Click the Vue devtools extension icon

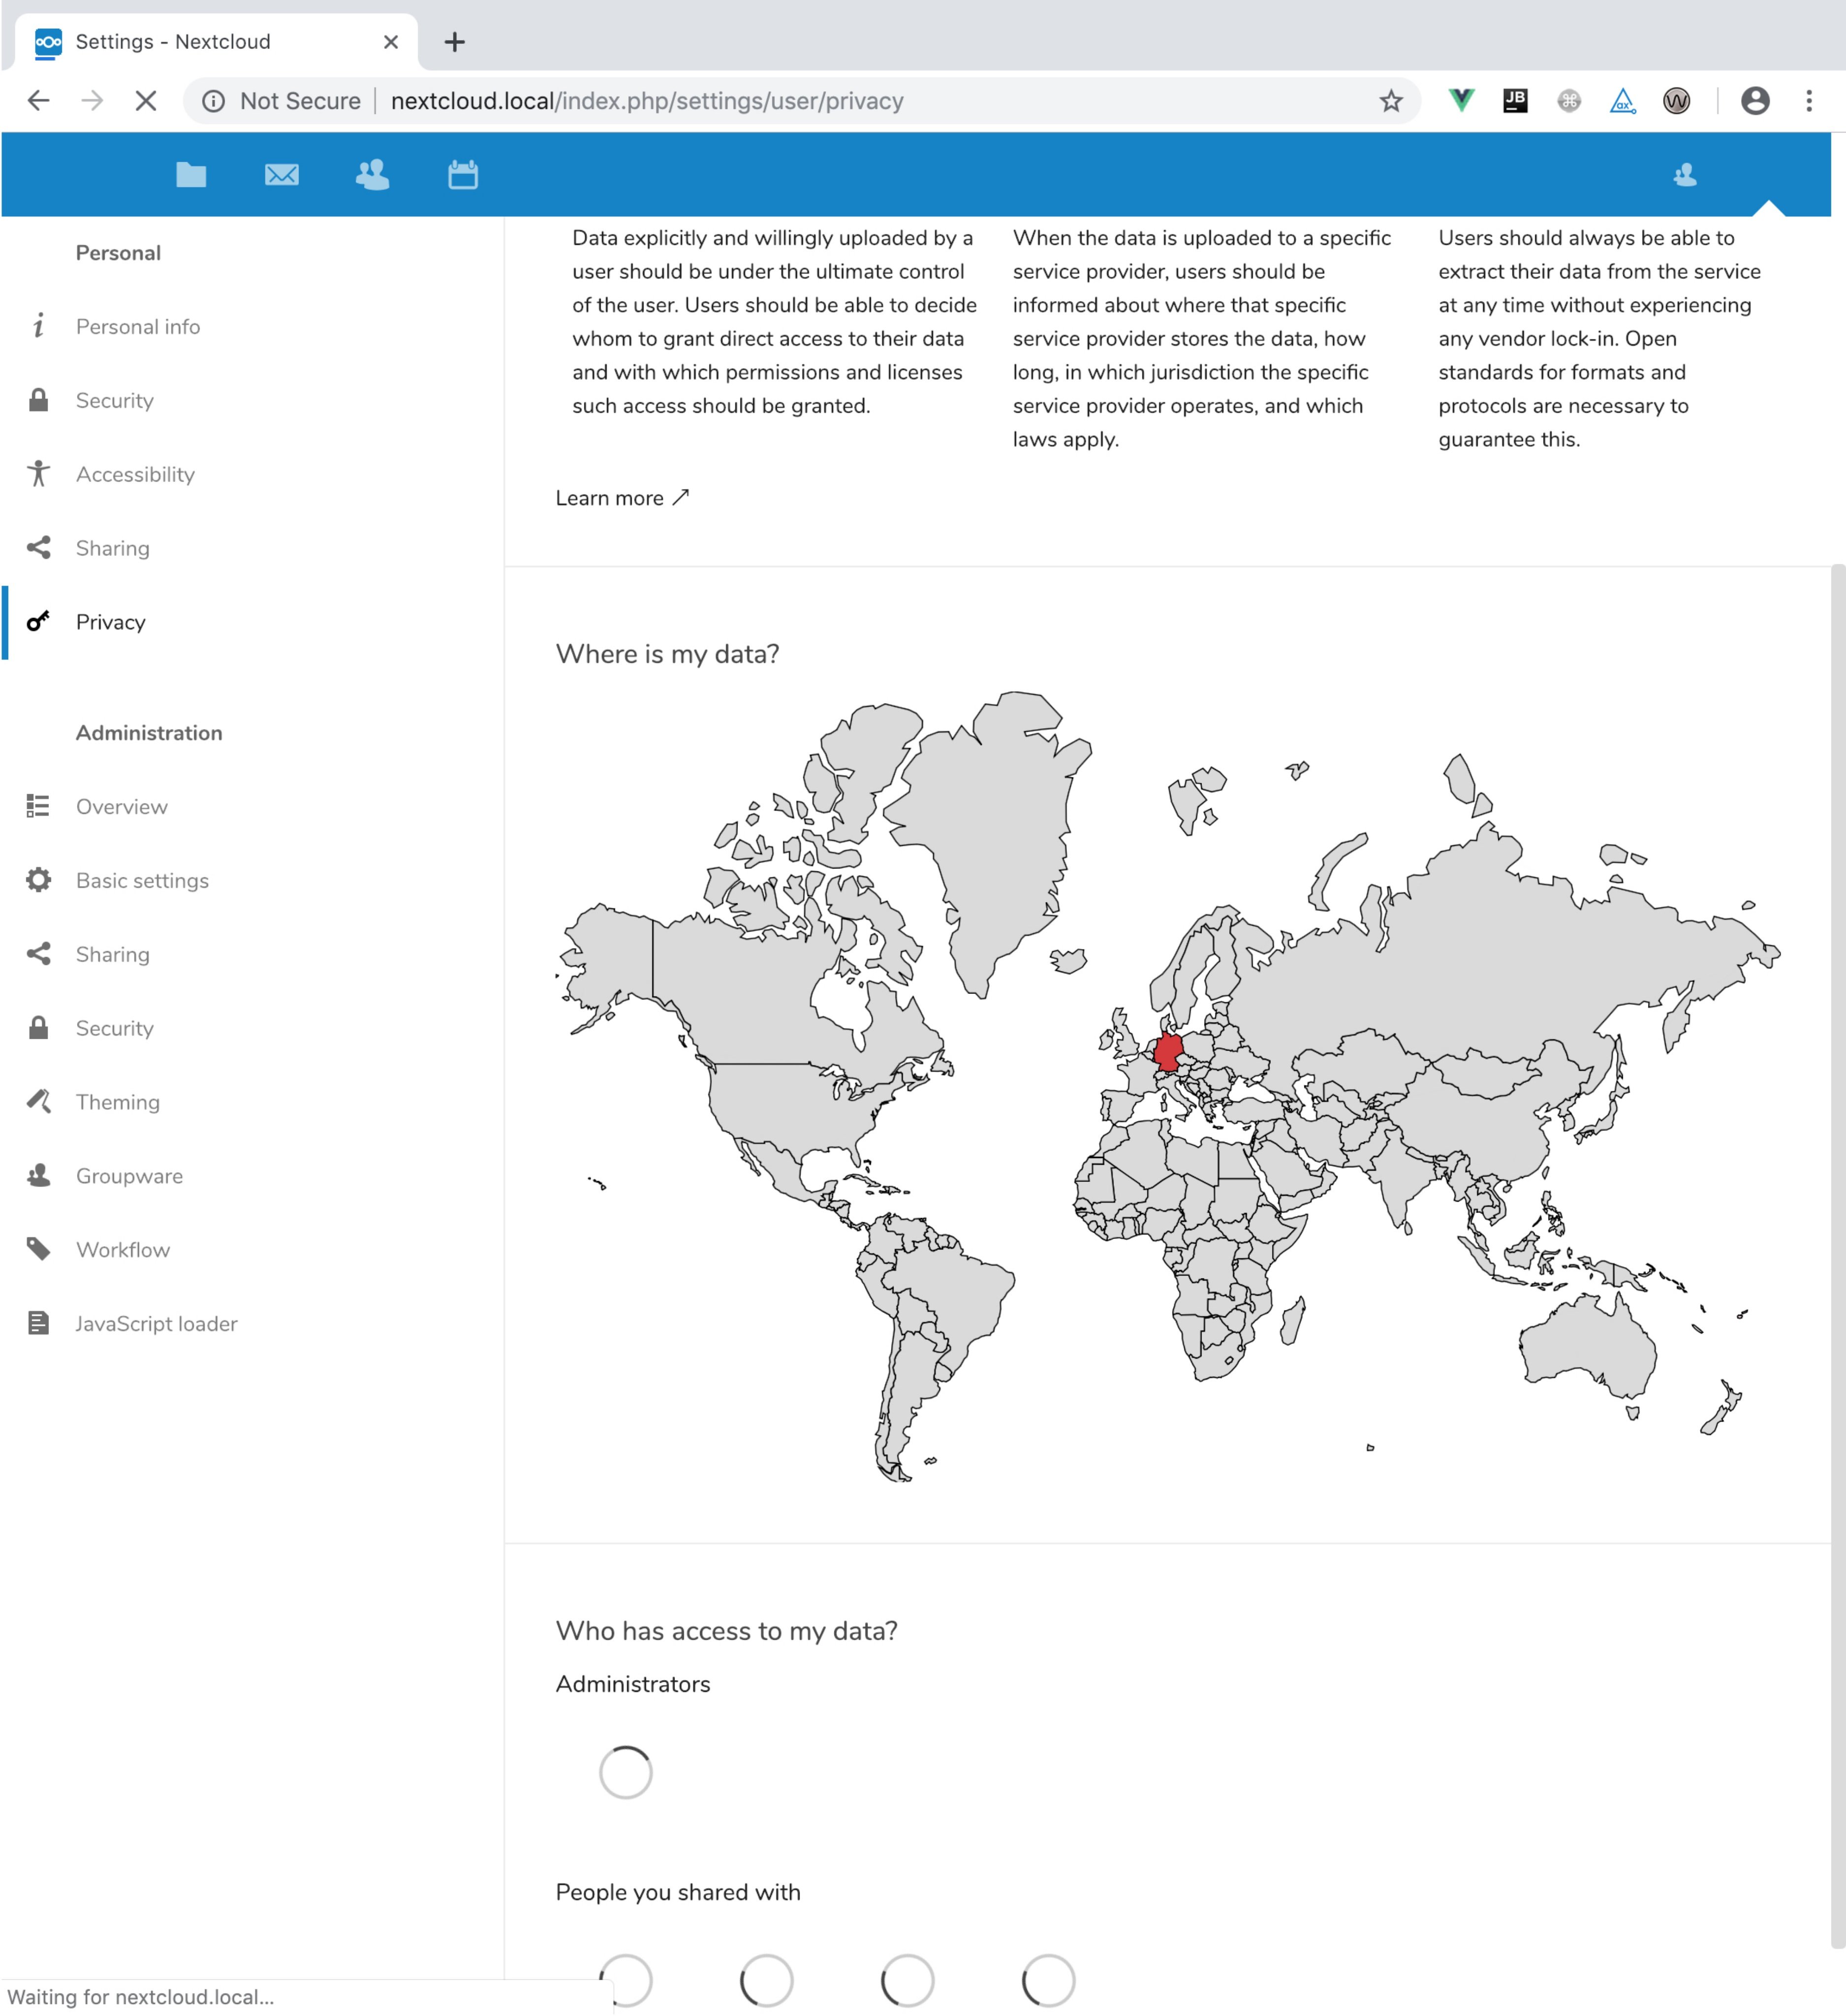pos(1461,101)
